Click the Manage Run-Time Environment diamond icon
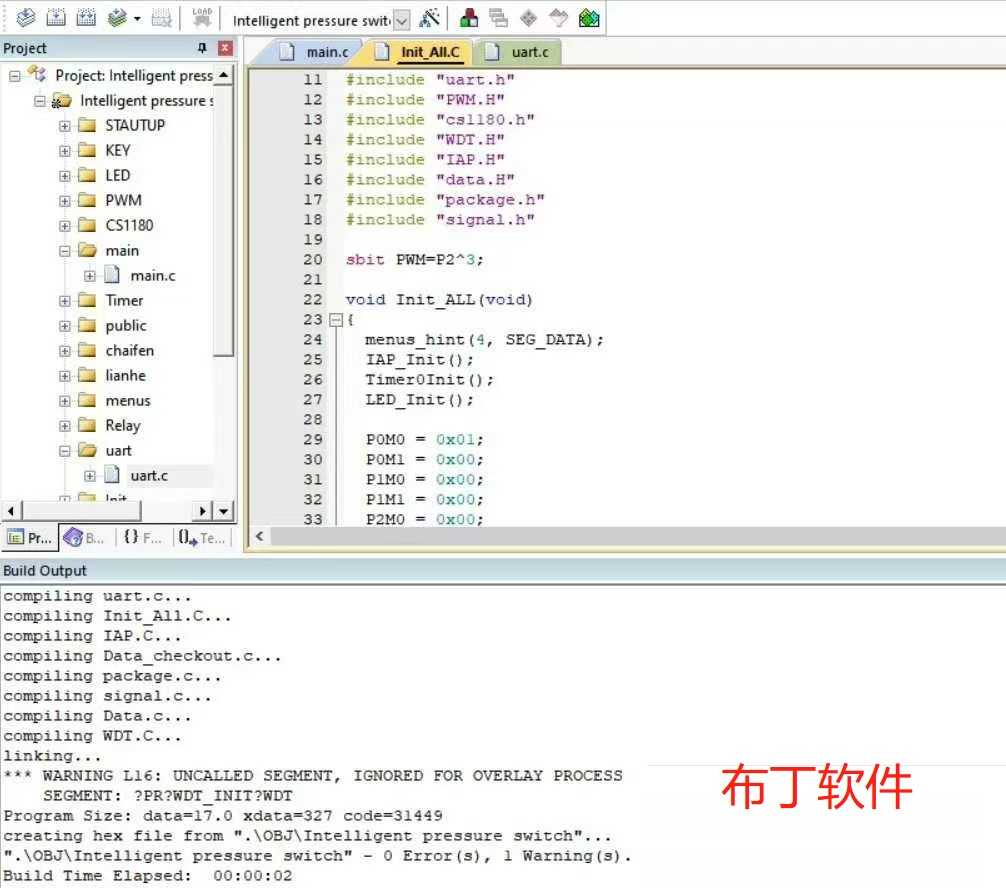The width and height of the screenshot is (1006, 888). pos(528,18)
